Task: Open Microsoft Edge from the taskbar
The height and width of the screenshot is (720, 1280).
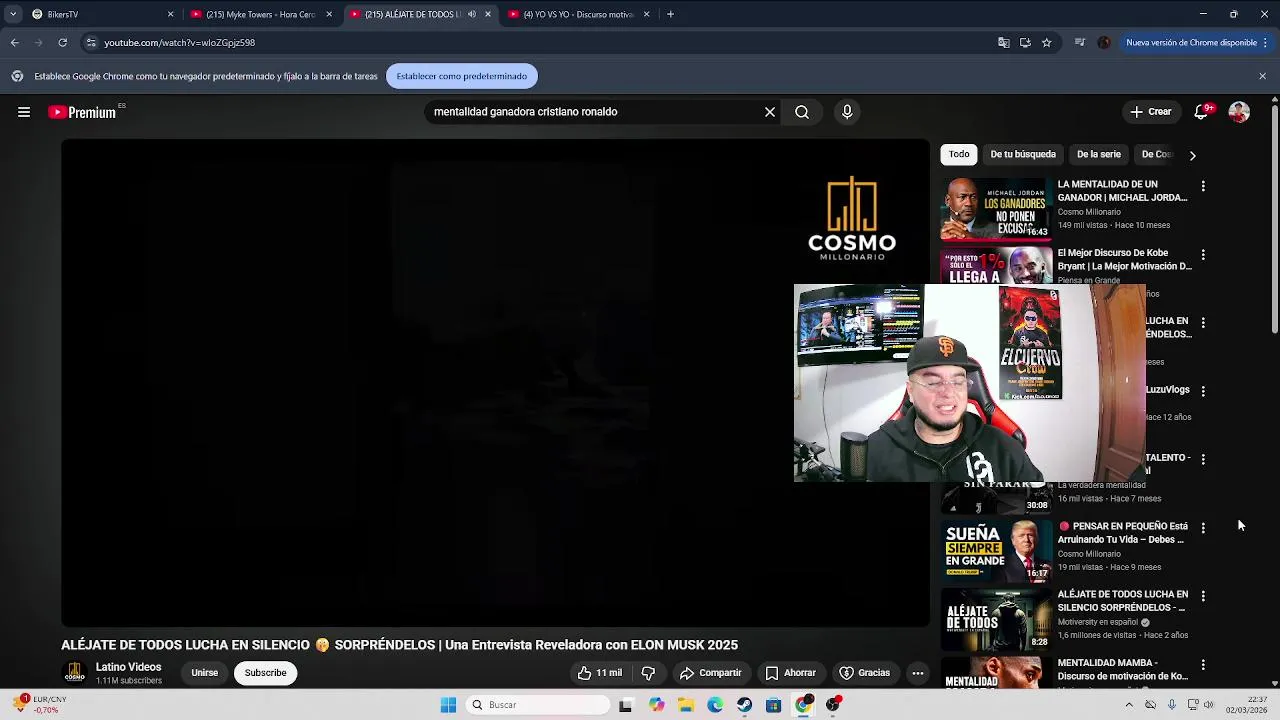Action: click(x=715, y=705)
